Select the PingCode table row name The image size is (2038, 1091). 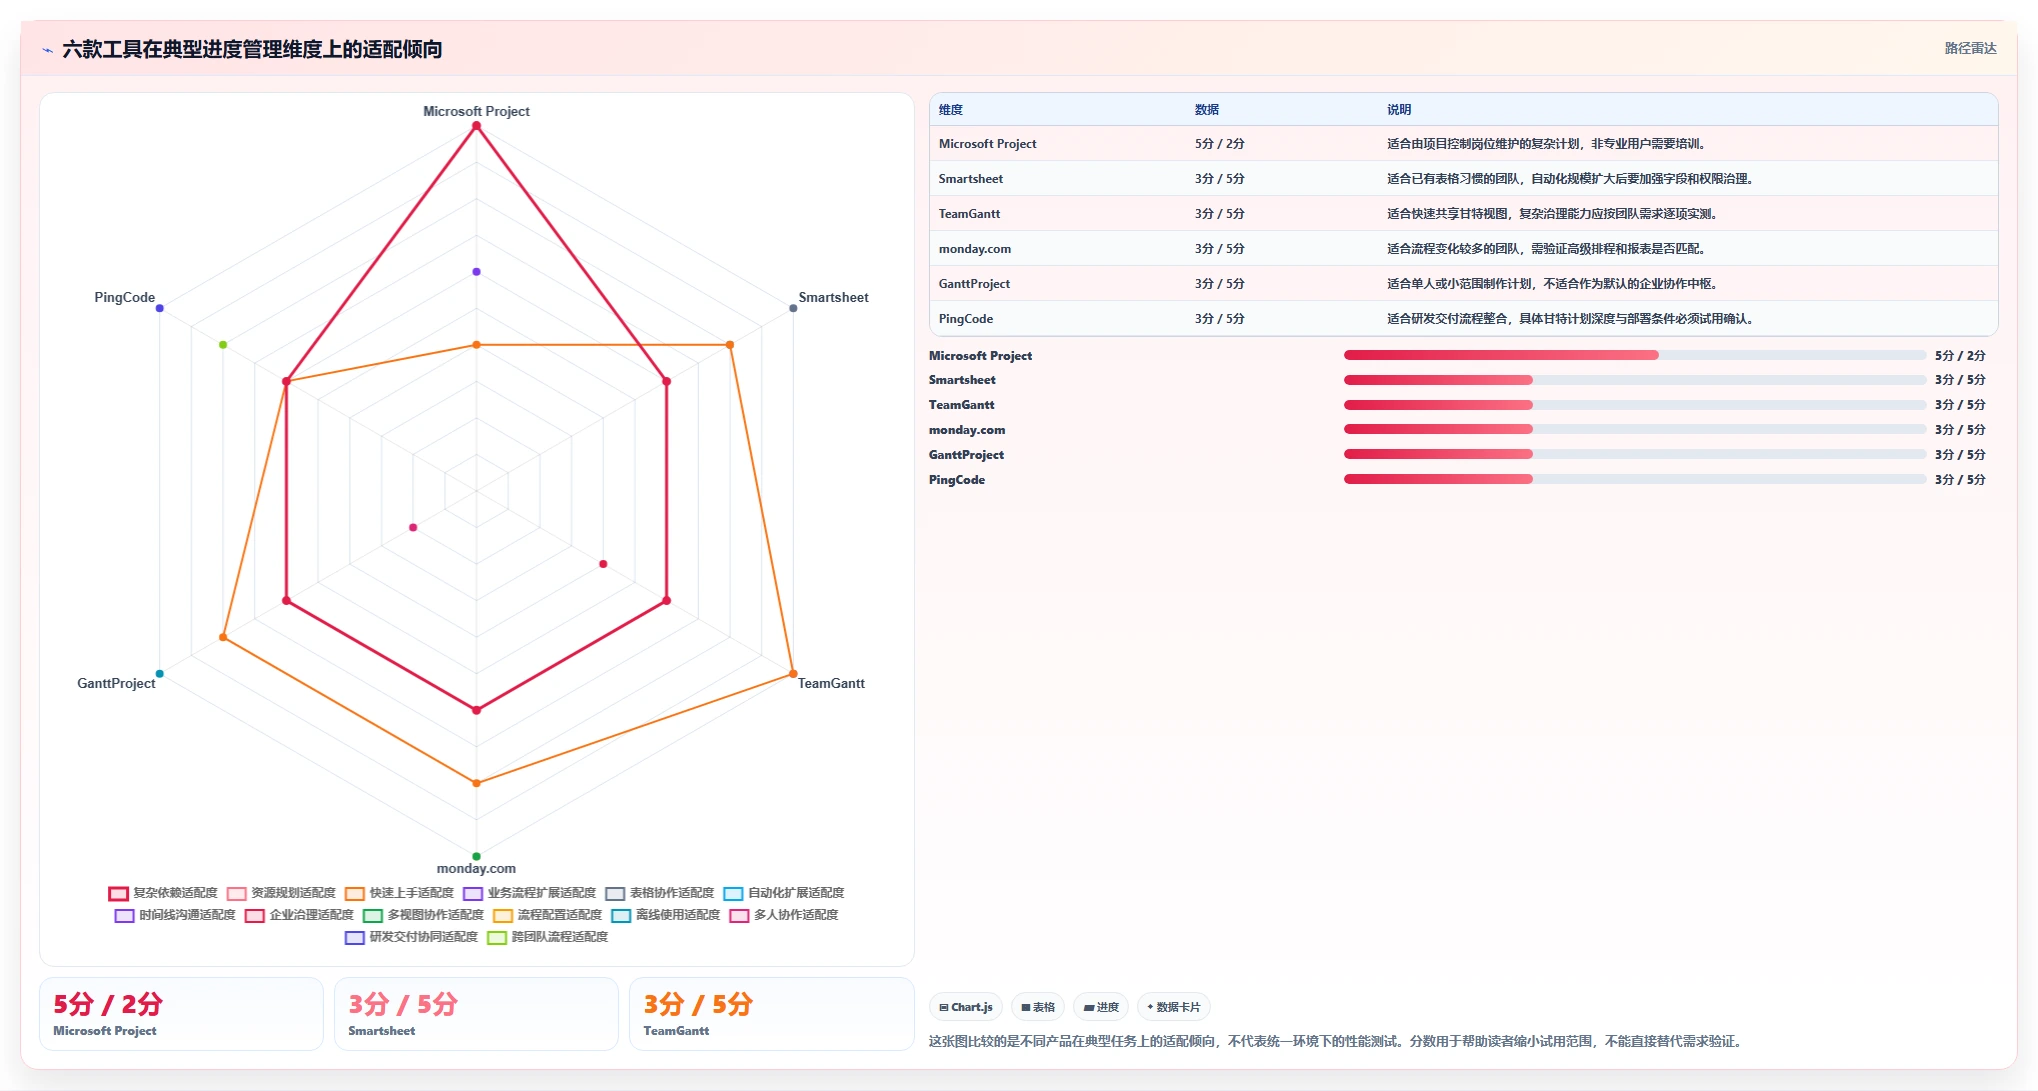(965, 319)
